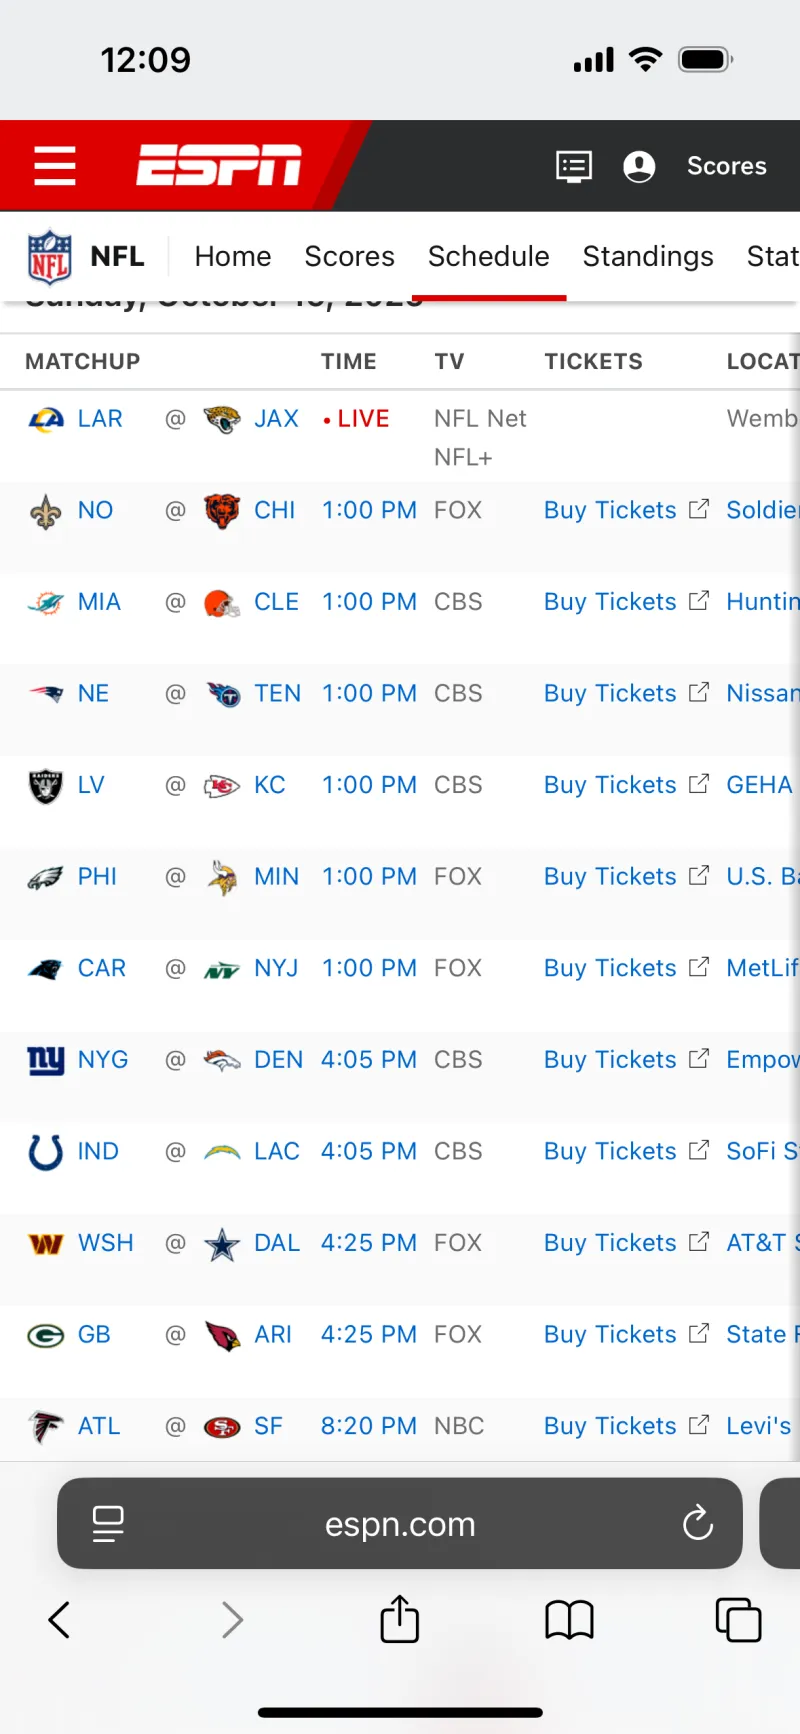Open the user profile icon

pos(639,166)
